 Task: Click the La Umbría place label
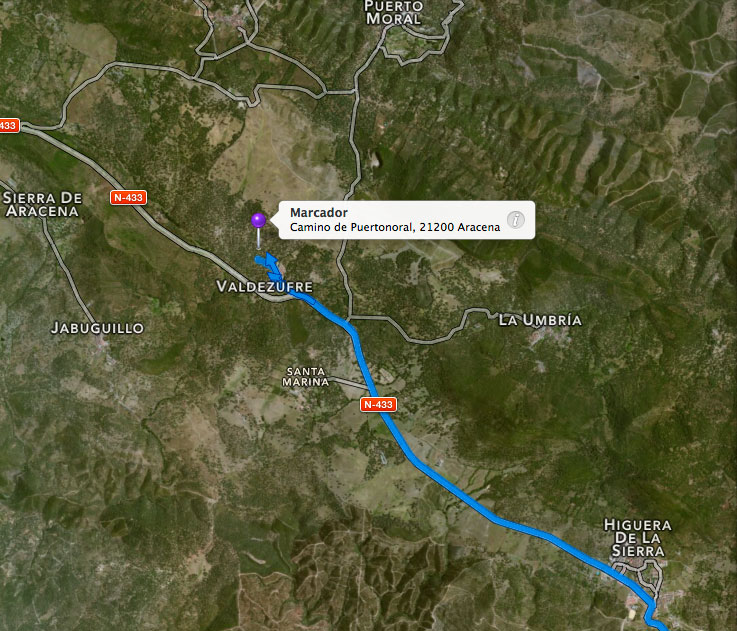(540, 320)
